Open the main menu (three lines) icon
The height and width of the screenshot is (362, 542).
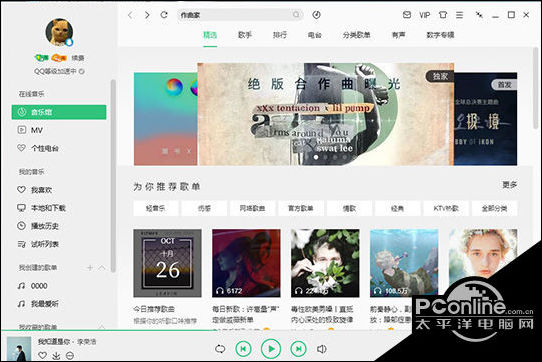point(459,15)
